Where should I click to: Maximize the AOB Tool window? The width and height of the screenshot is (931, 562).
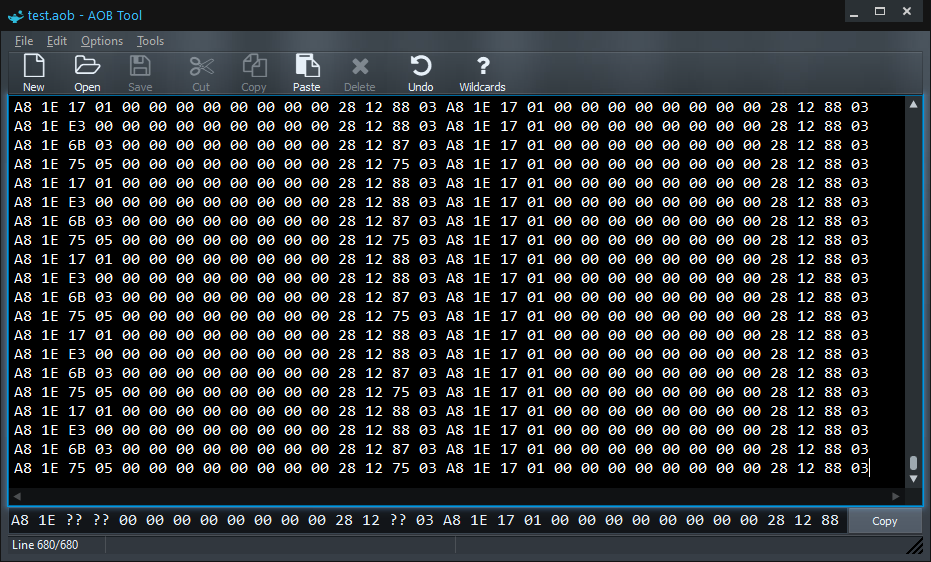[880, 12]
